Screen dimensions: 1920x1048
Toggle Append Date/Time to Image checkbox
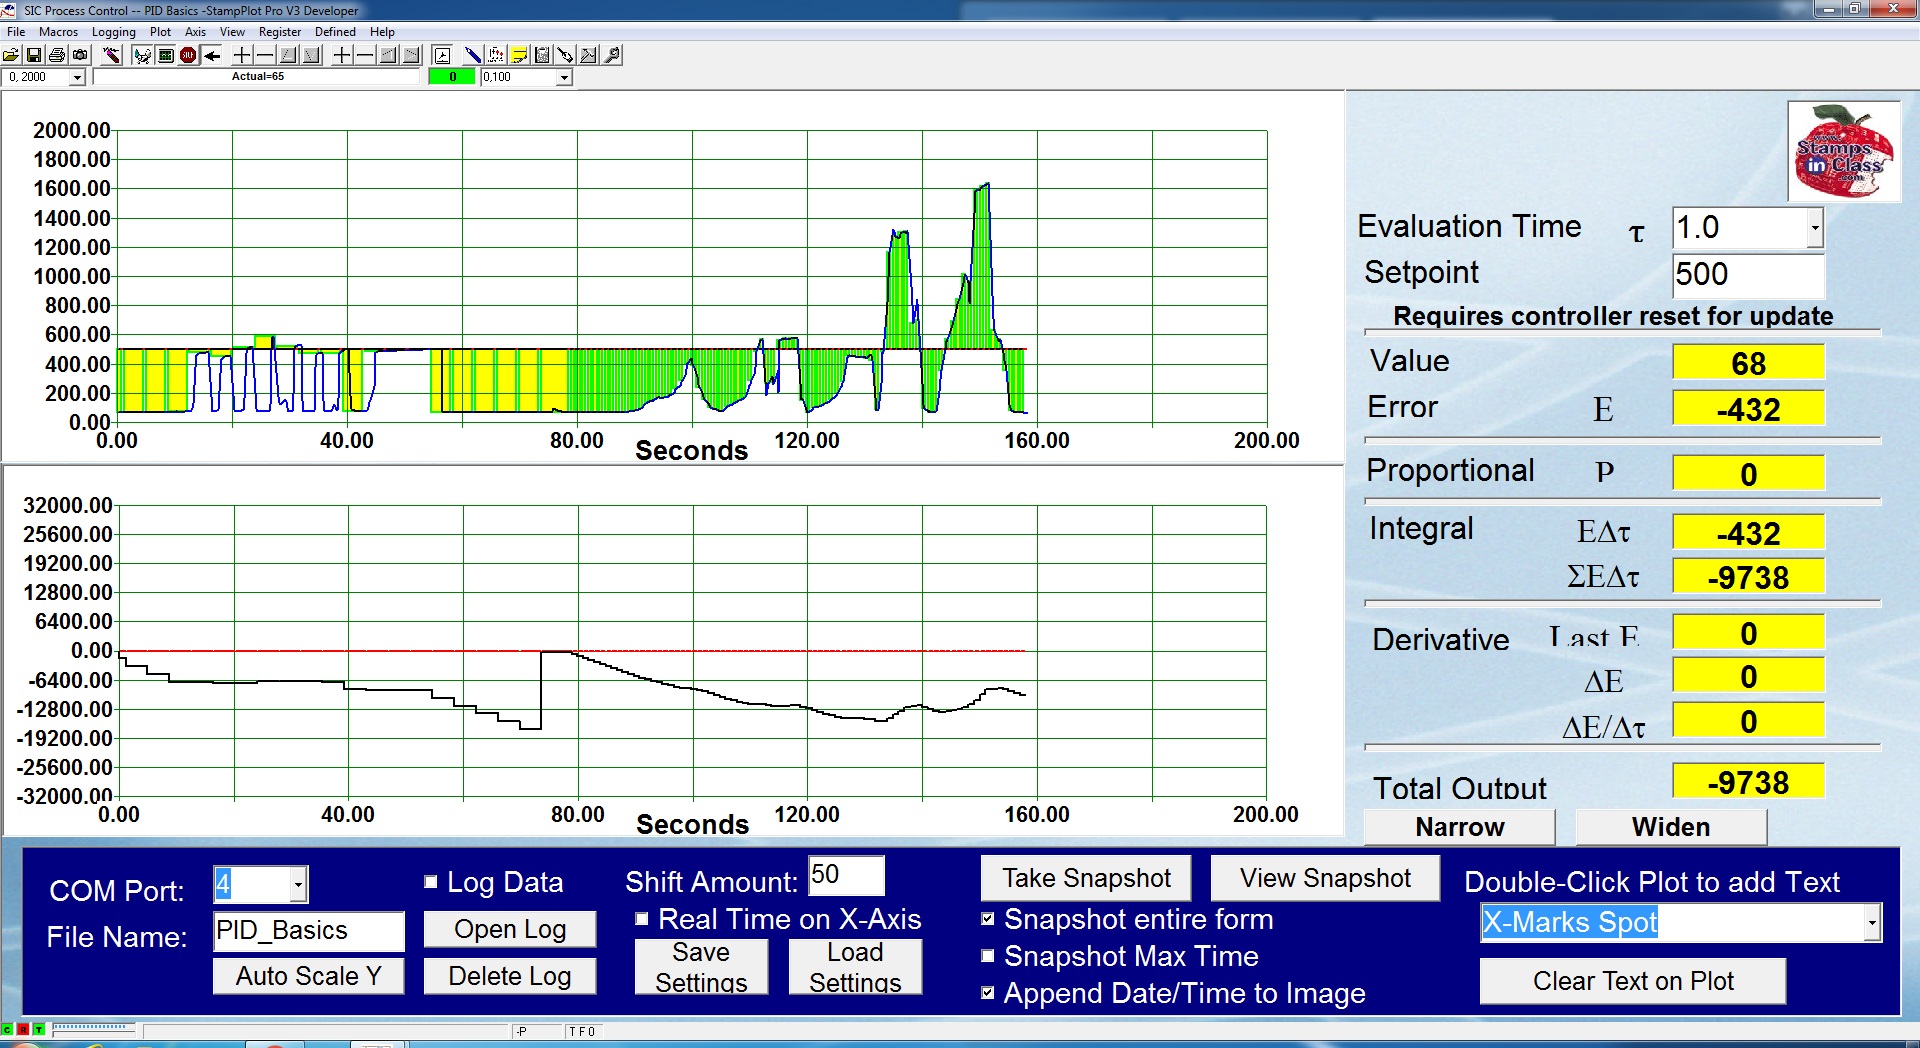pos(988,993)
